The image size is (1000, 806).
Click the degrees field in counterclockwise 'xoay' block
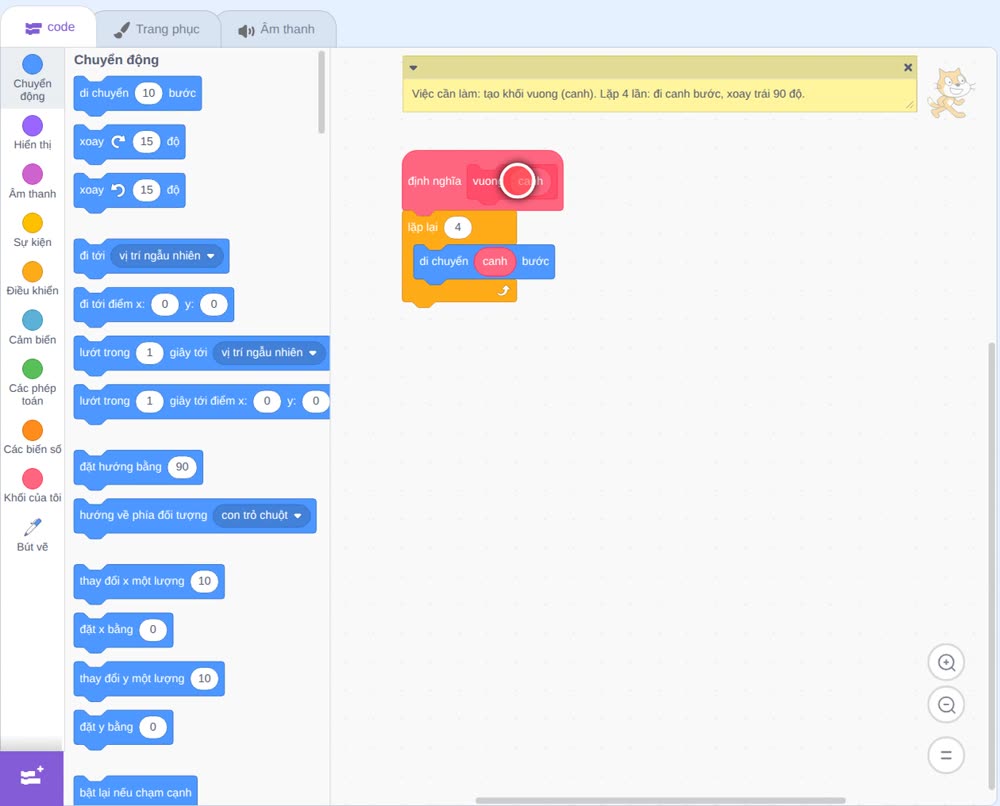147,190
